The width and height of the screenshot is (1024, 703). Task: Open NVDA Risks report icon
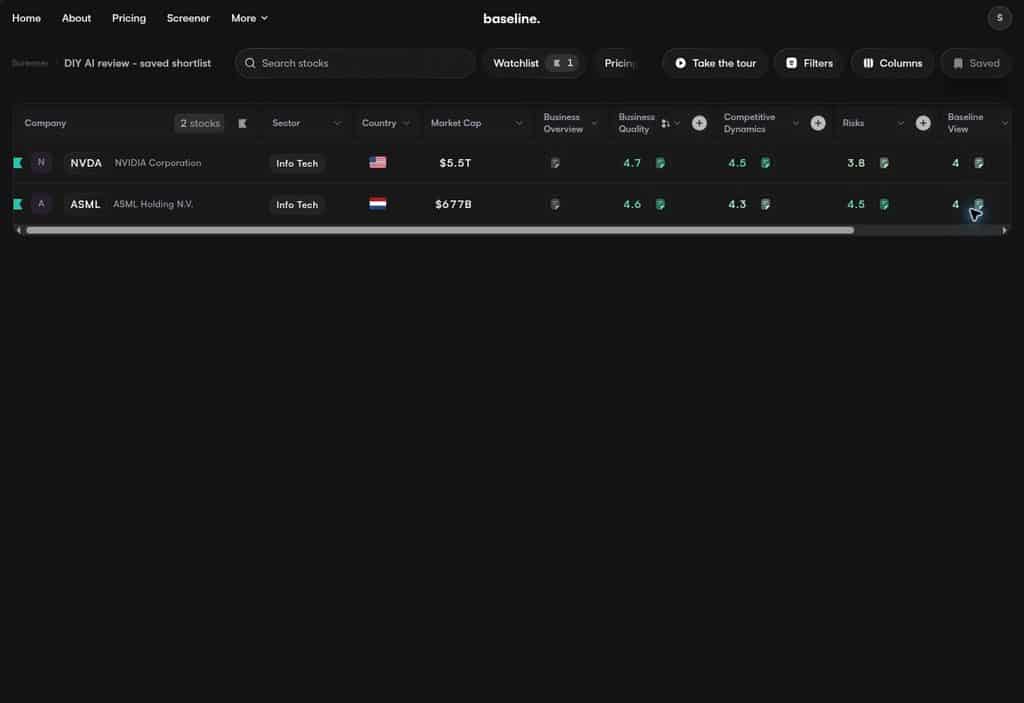click(x=884, y=163)
